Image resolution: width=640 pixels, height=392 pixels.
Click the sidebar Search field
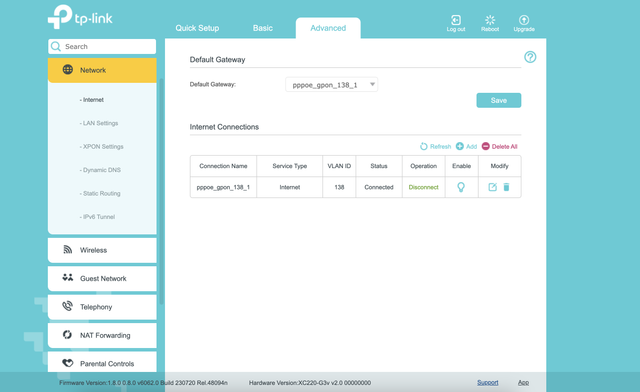pos(102,47)
